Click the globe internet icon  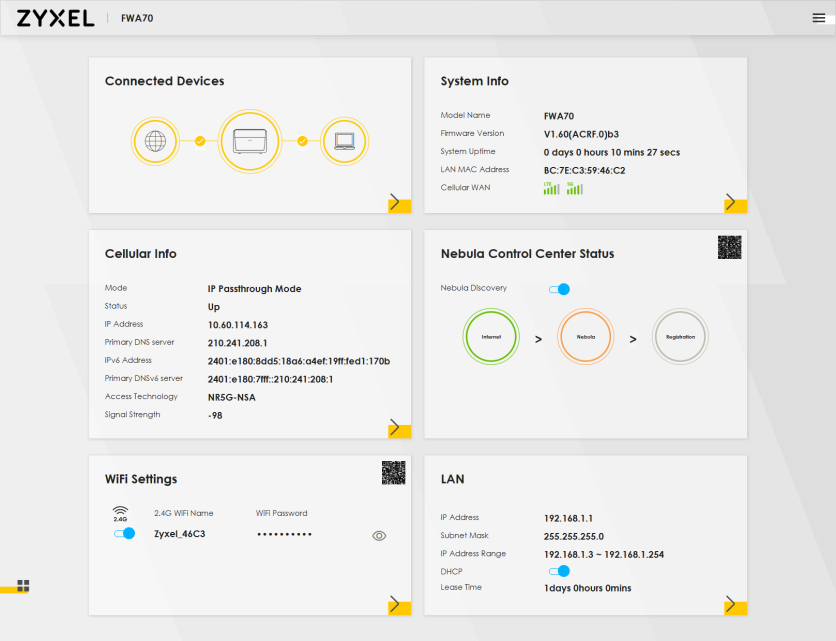(x=155, y=141)
